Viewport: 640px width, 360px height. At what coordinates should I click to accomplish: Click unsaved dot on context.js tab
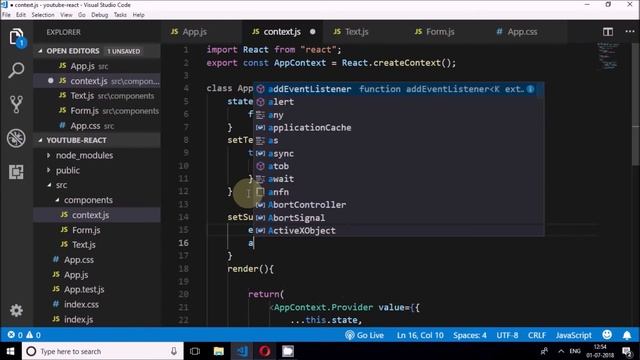tap(312, 32)
